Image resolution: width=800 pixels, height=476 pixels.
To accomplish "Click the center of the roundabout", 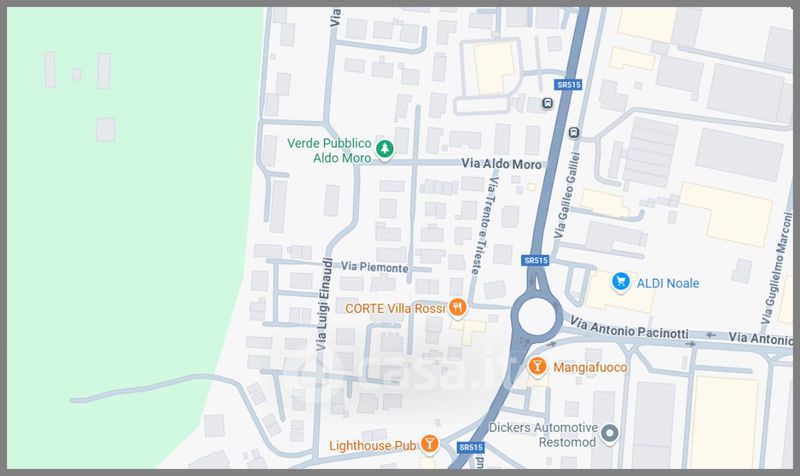I will (537, 315).
